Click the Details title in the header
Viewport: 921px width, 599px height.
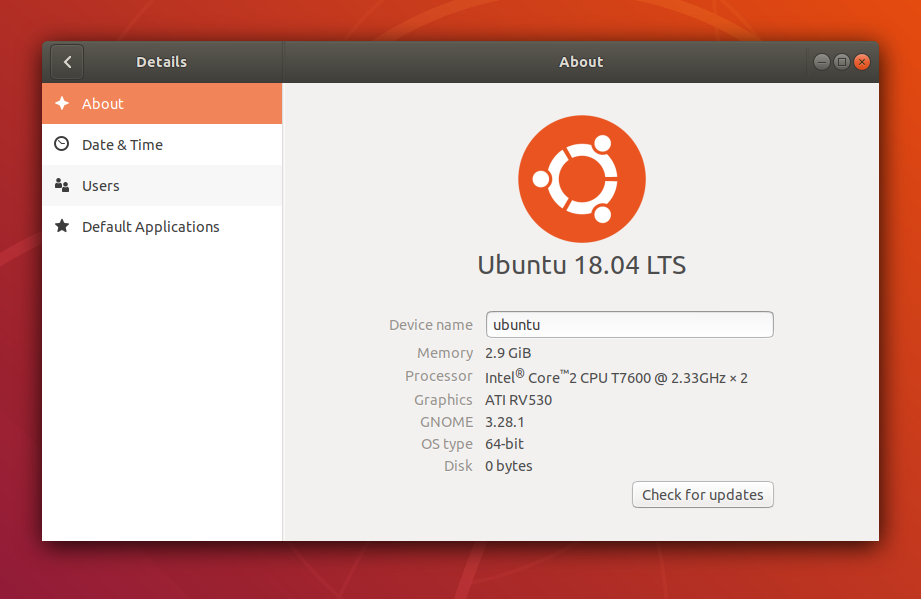162,62
